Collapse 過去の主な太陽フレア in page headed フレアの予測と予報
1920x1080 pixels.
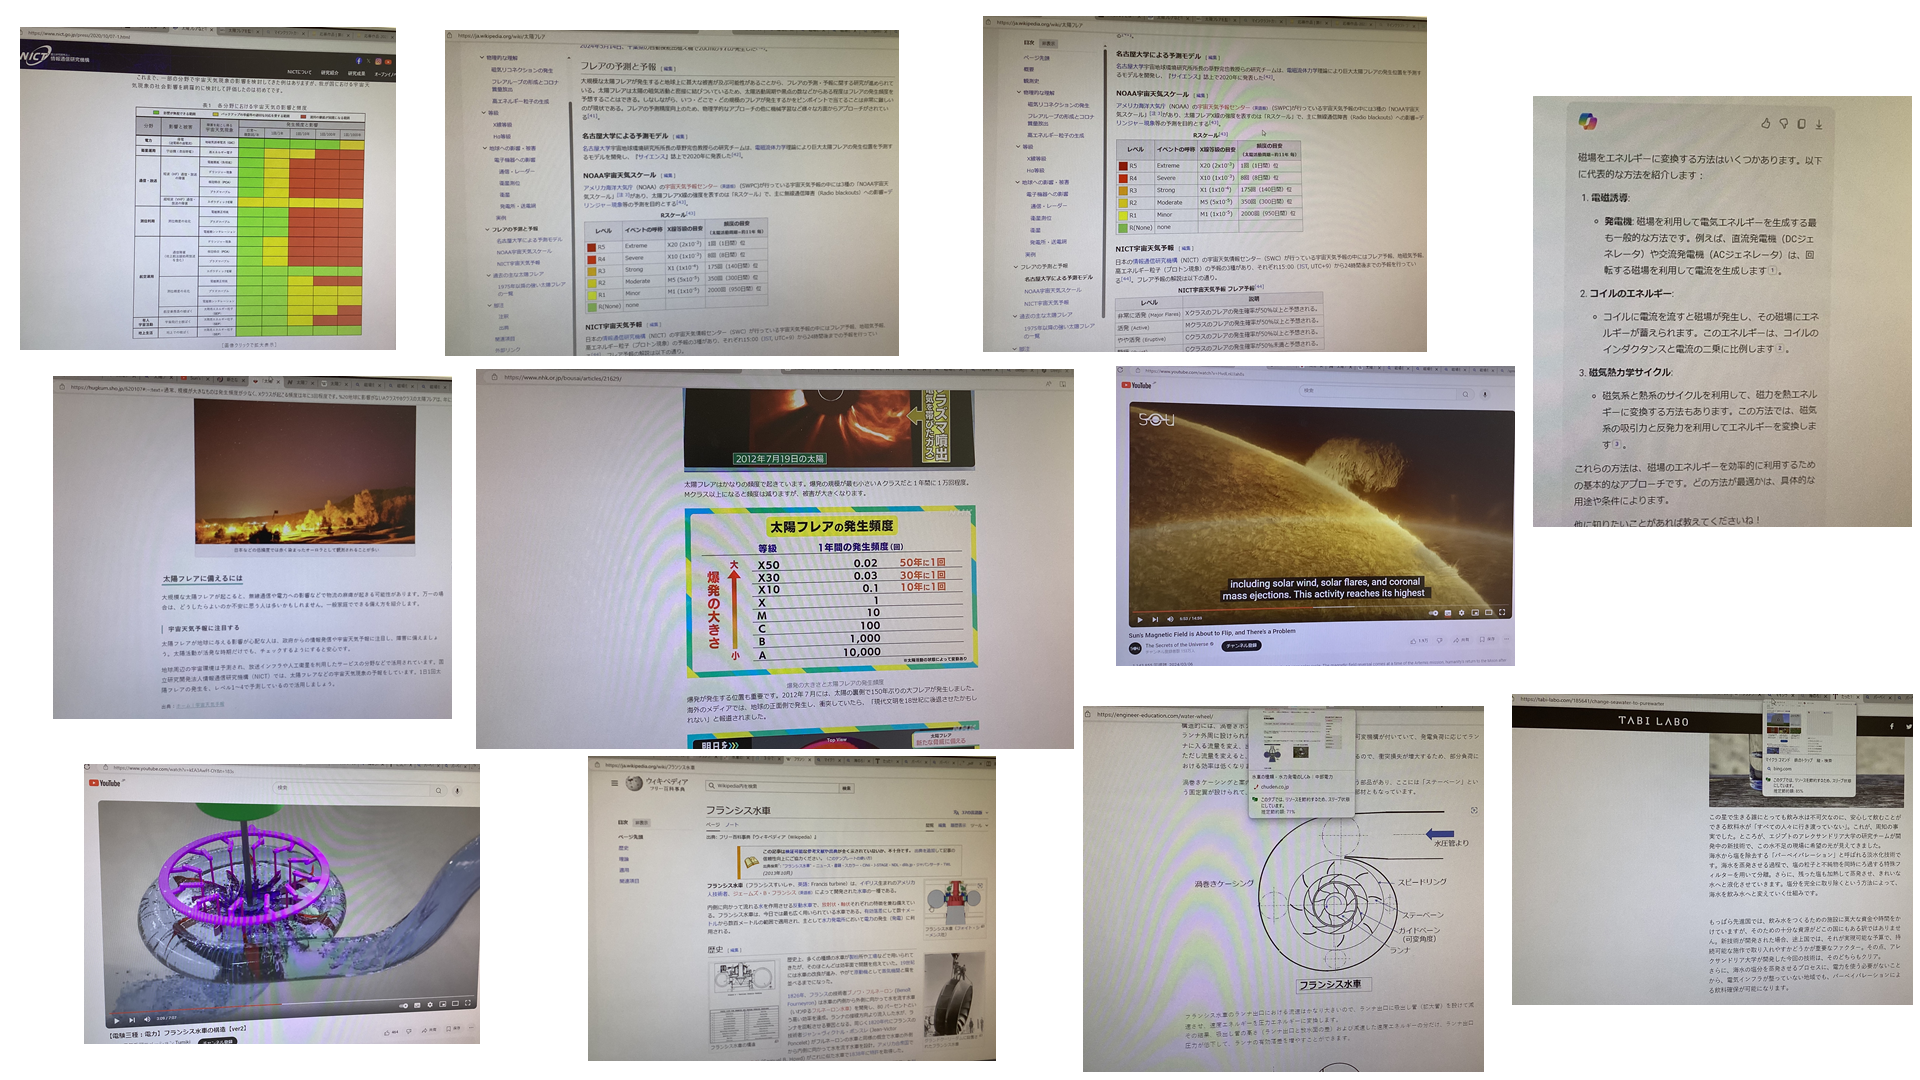[489, 275]
